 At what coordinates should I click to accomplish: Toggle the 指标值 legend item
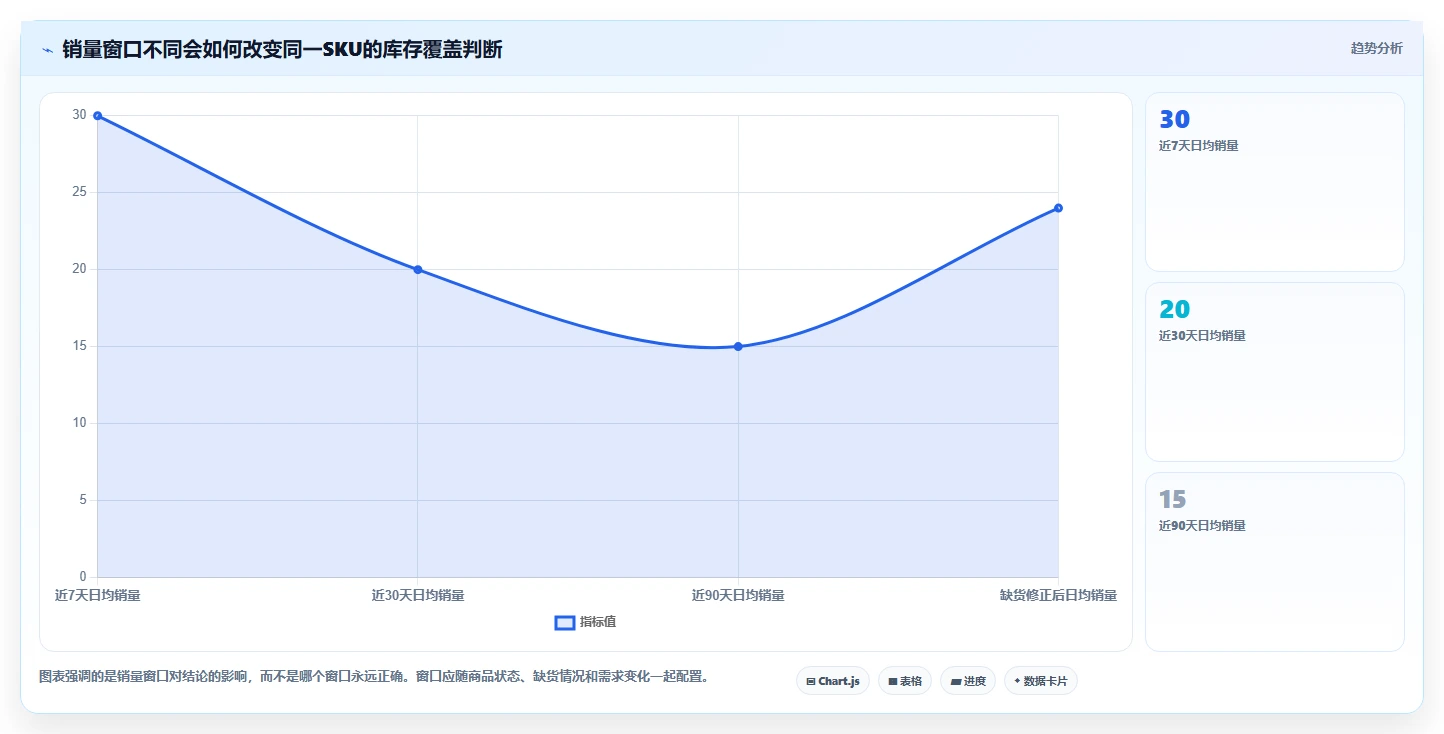[x=585, y=622]
